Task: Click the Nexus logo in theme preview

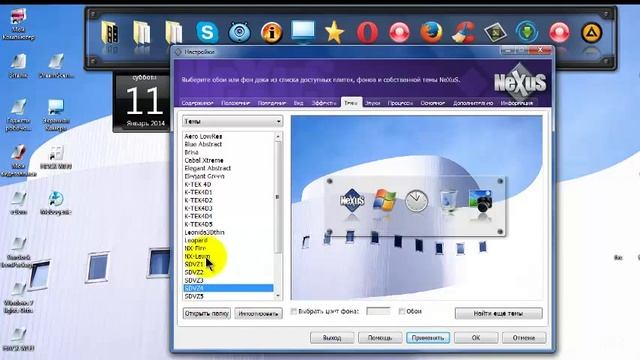Action: [x=352, y=200]
